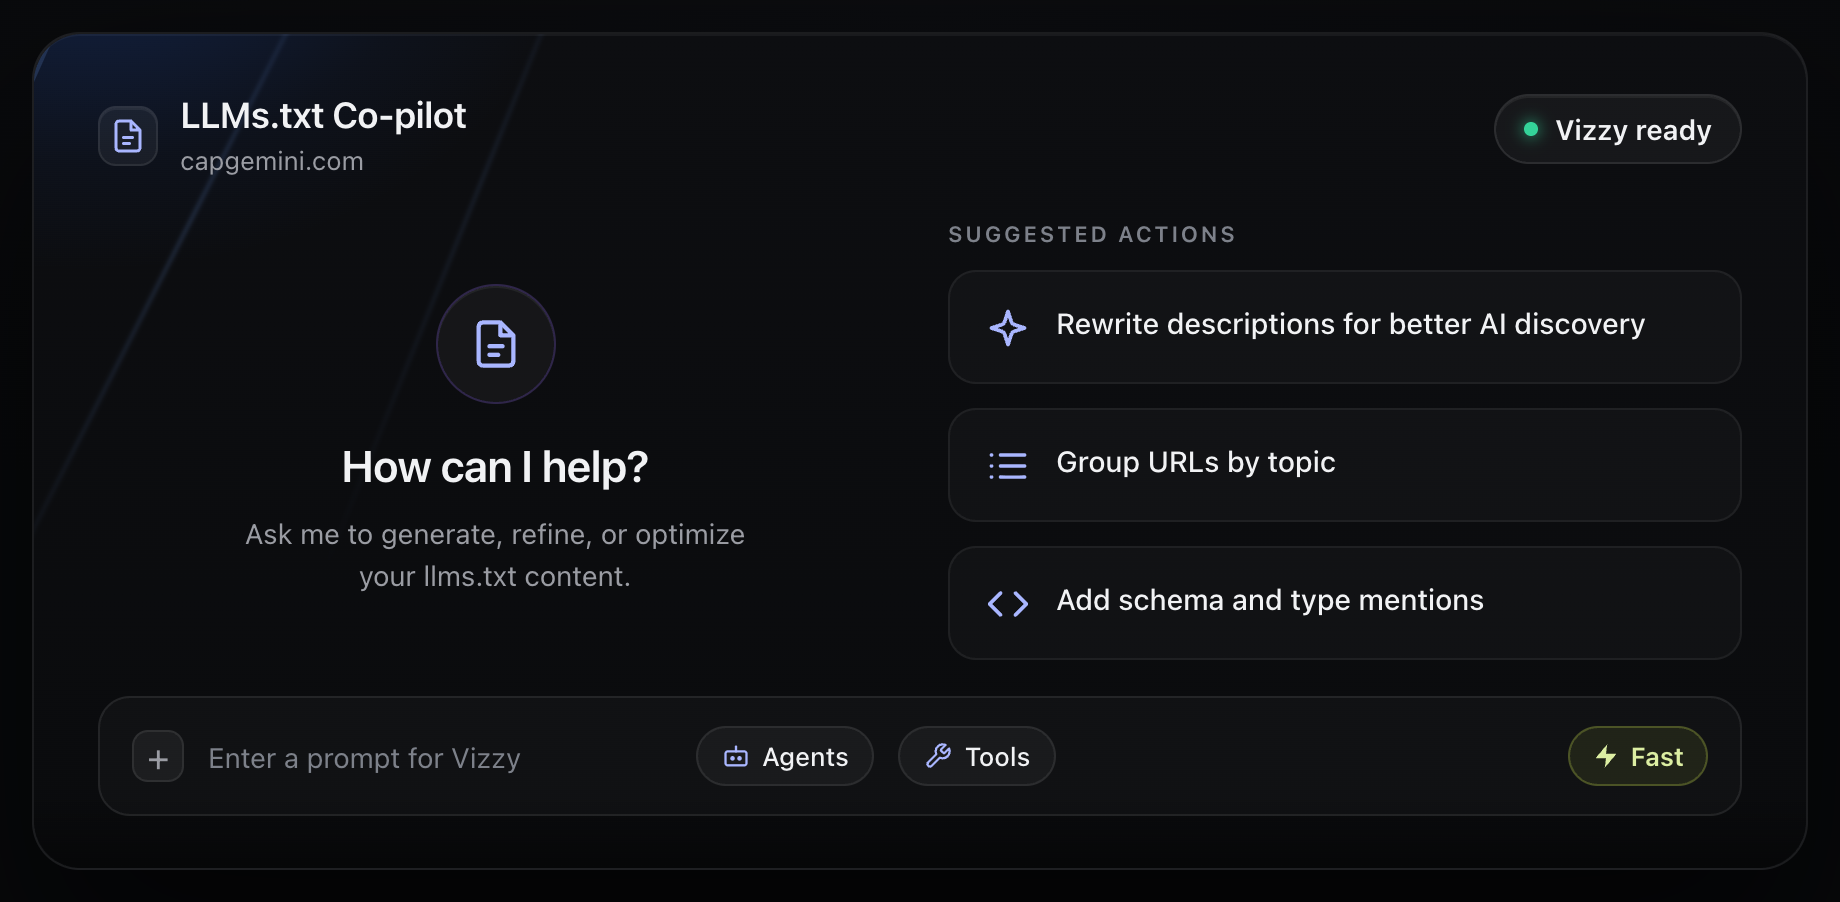Click the document icon beside LLMs.txt Co-pilot
This screenshot has width=1840, height=902.
point(128,136)
